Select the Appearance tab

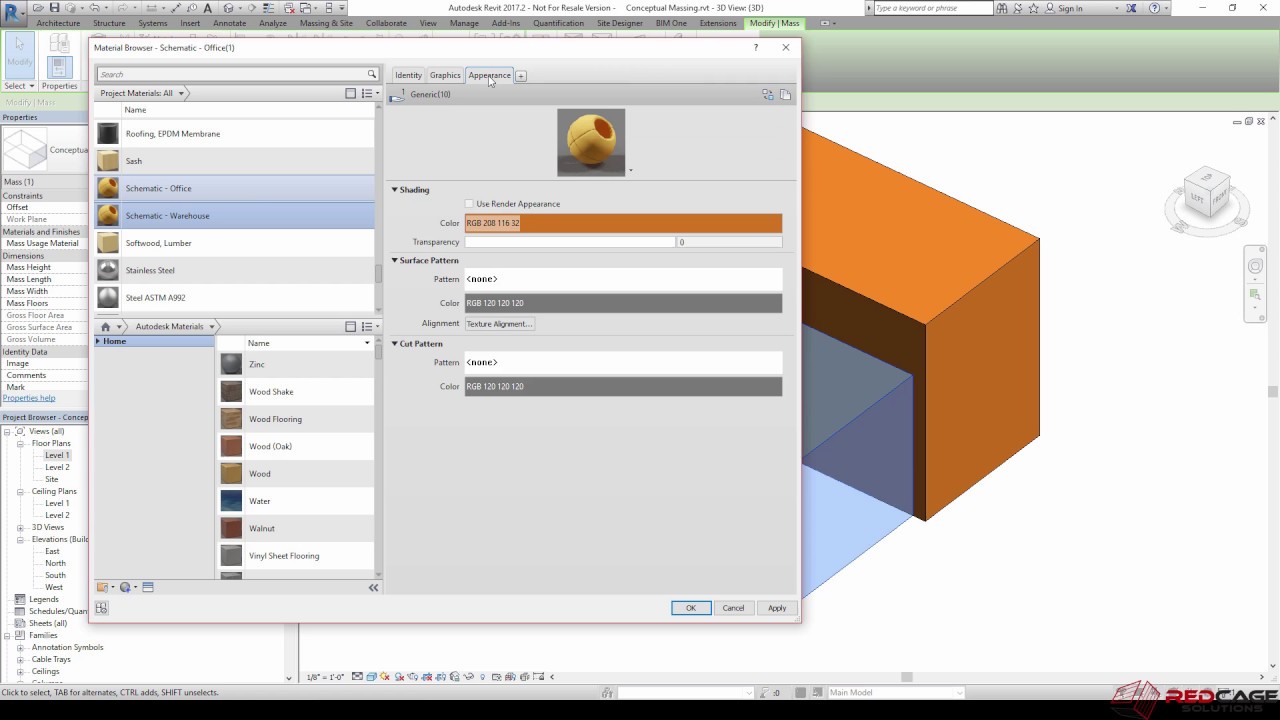click(489, 75)
